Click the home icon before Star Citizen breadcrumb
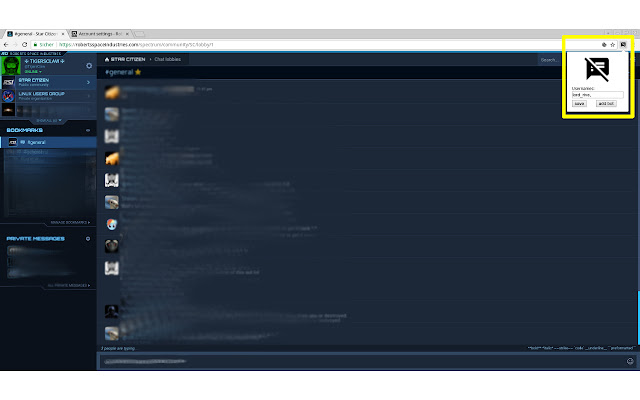 tap(107, 59)
